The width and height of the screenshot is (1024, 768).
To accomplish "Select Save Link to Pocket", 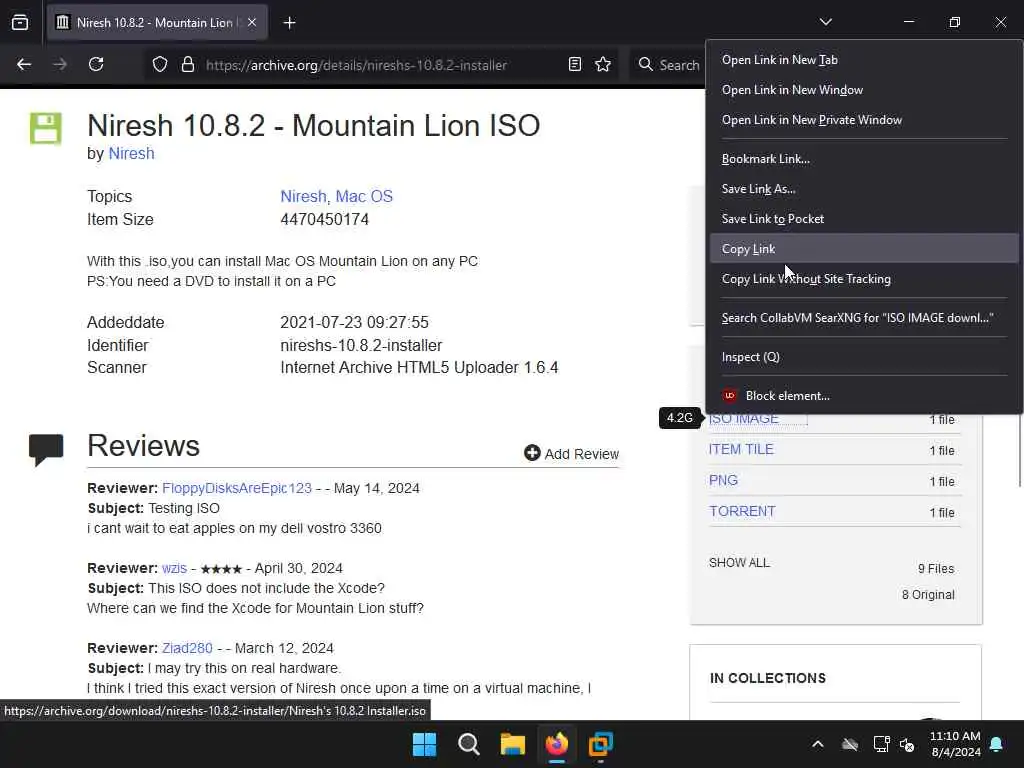I will pyautogui.click(x=864, y=219).
